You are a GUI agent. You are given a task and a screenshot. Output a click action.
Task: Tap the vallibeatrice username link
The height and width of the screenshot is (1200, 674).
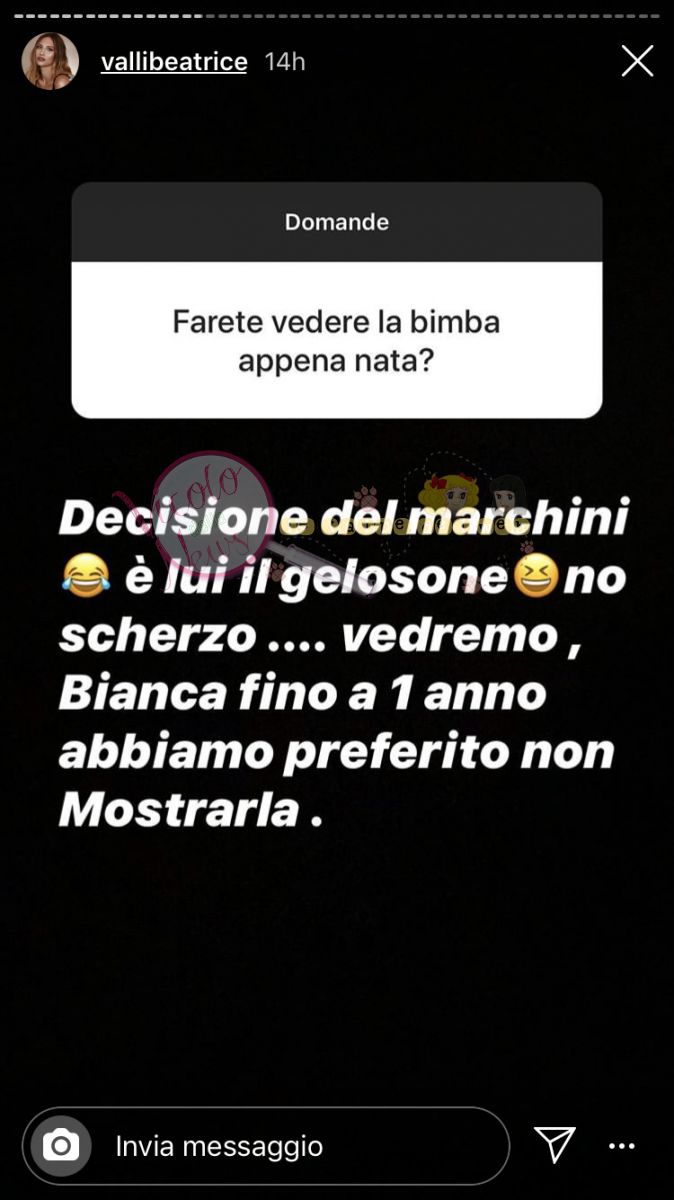click(x=174, y=61)
